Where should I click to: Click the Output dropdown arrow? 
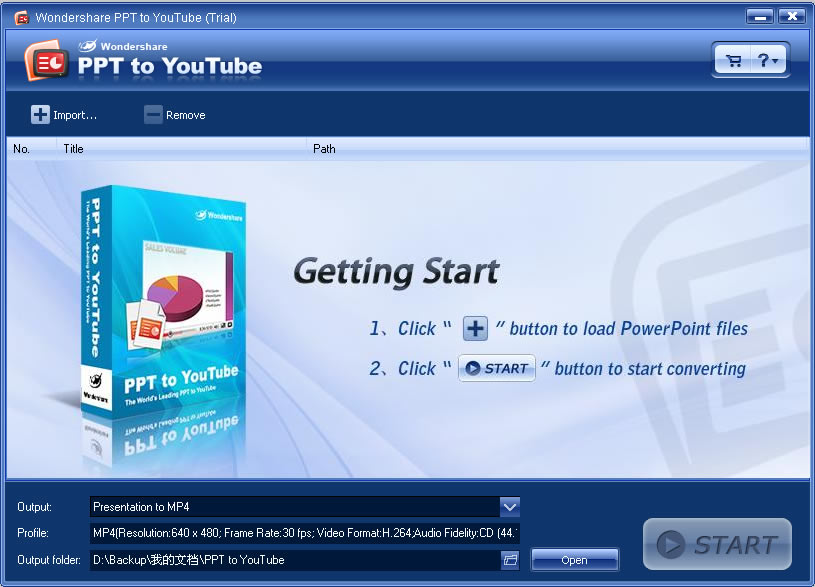[510, 507]
